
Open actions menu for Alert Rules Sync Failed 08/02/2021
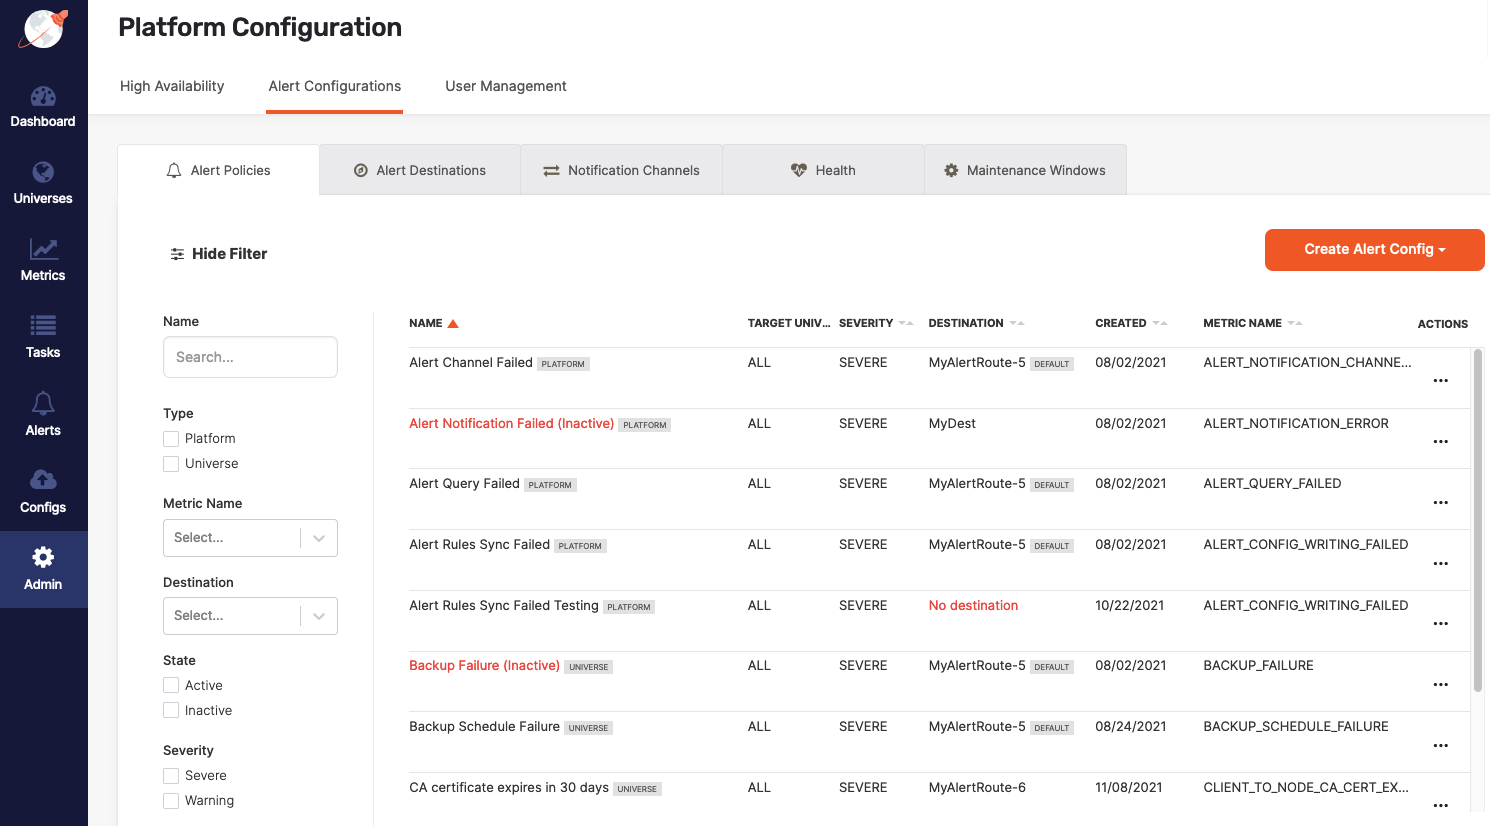click(x=1441, y=564)
